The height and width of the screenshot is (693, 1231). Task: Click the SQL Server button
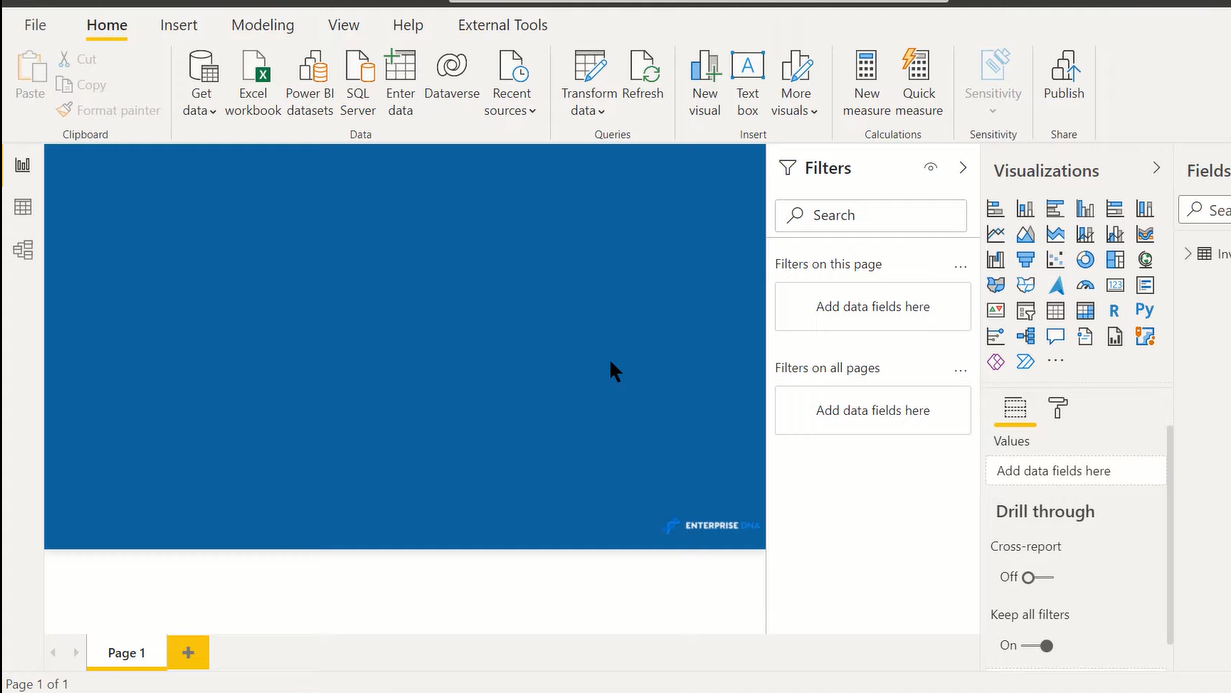[358, 83]
